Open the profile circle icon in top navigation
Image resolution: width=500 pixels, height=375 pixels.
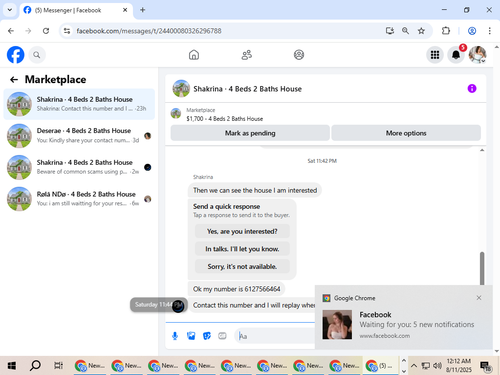(x=299, y=55)
